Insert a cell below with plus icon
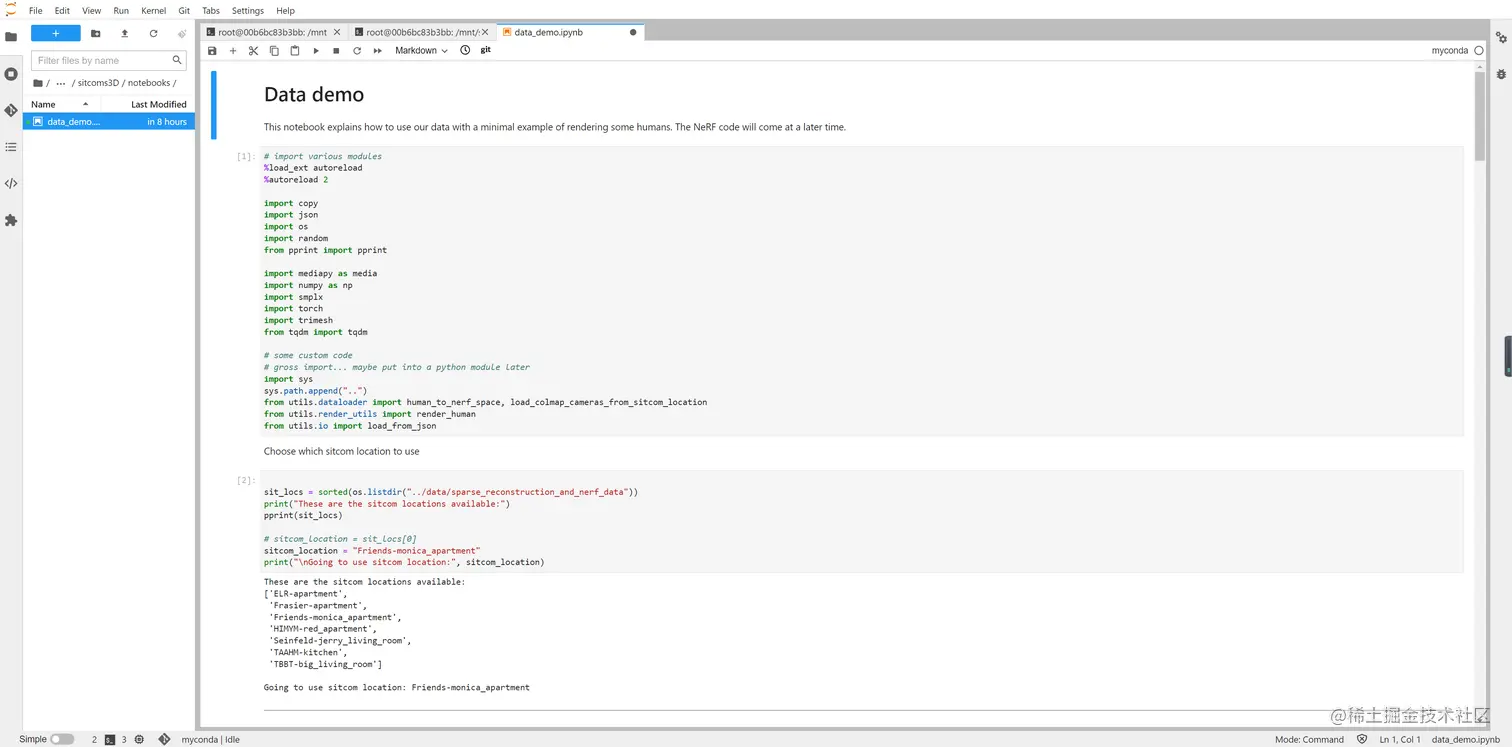This screenshot has height=747, width=1512. point(233,51)
